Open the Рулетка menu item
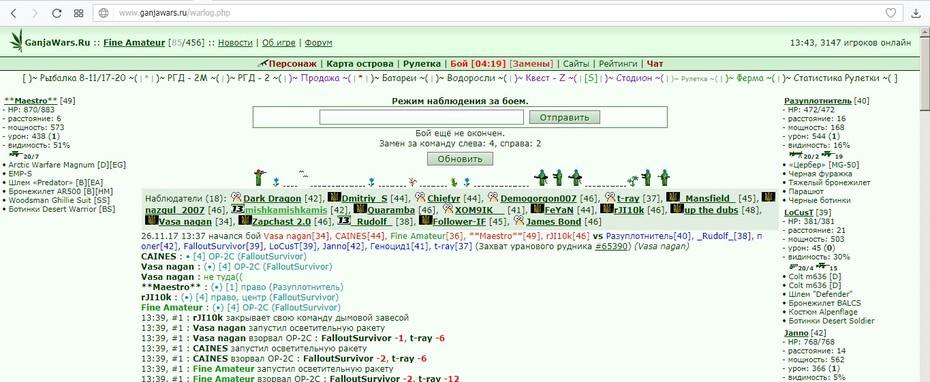 tap(422, 63)
